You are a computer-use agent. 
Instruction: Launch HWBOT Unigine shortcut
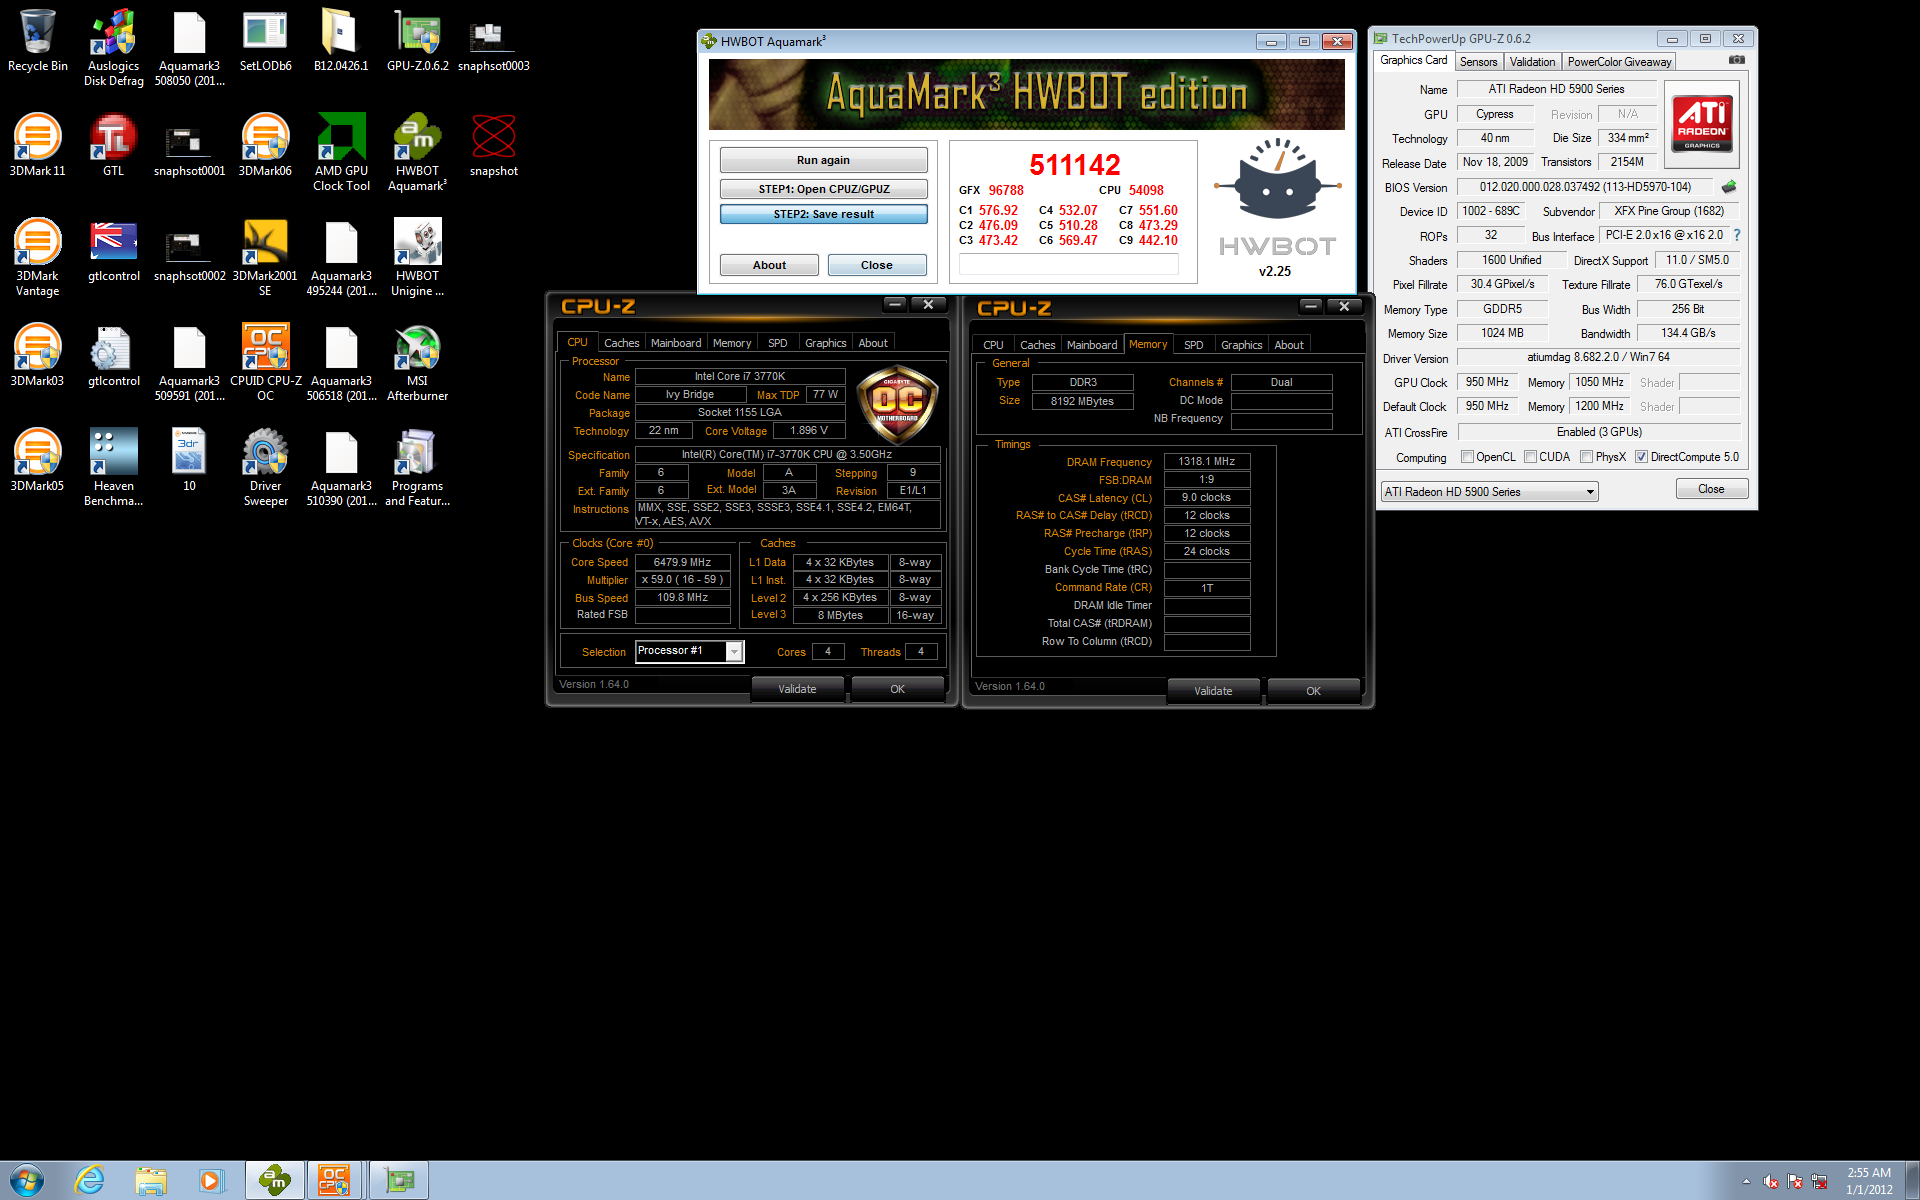point(417,258)
